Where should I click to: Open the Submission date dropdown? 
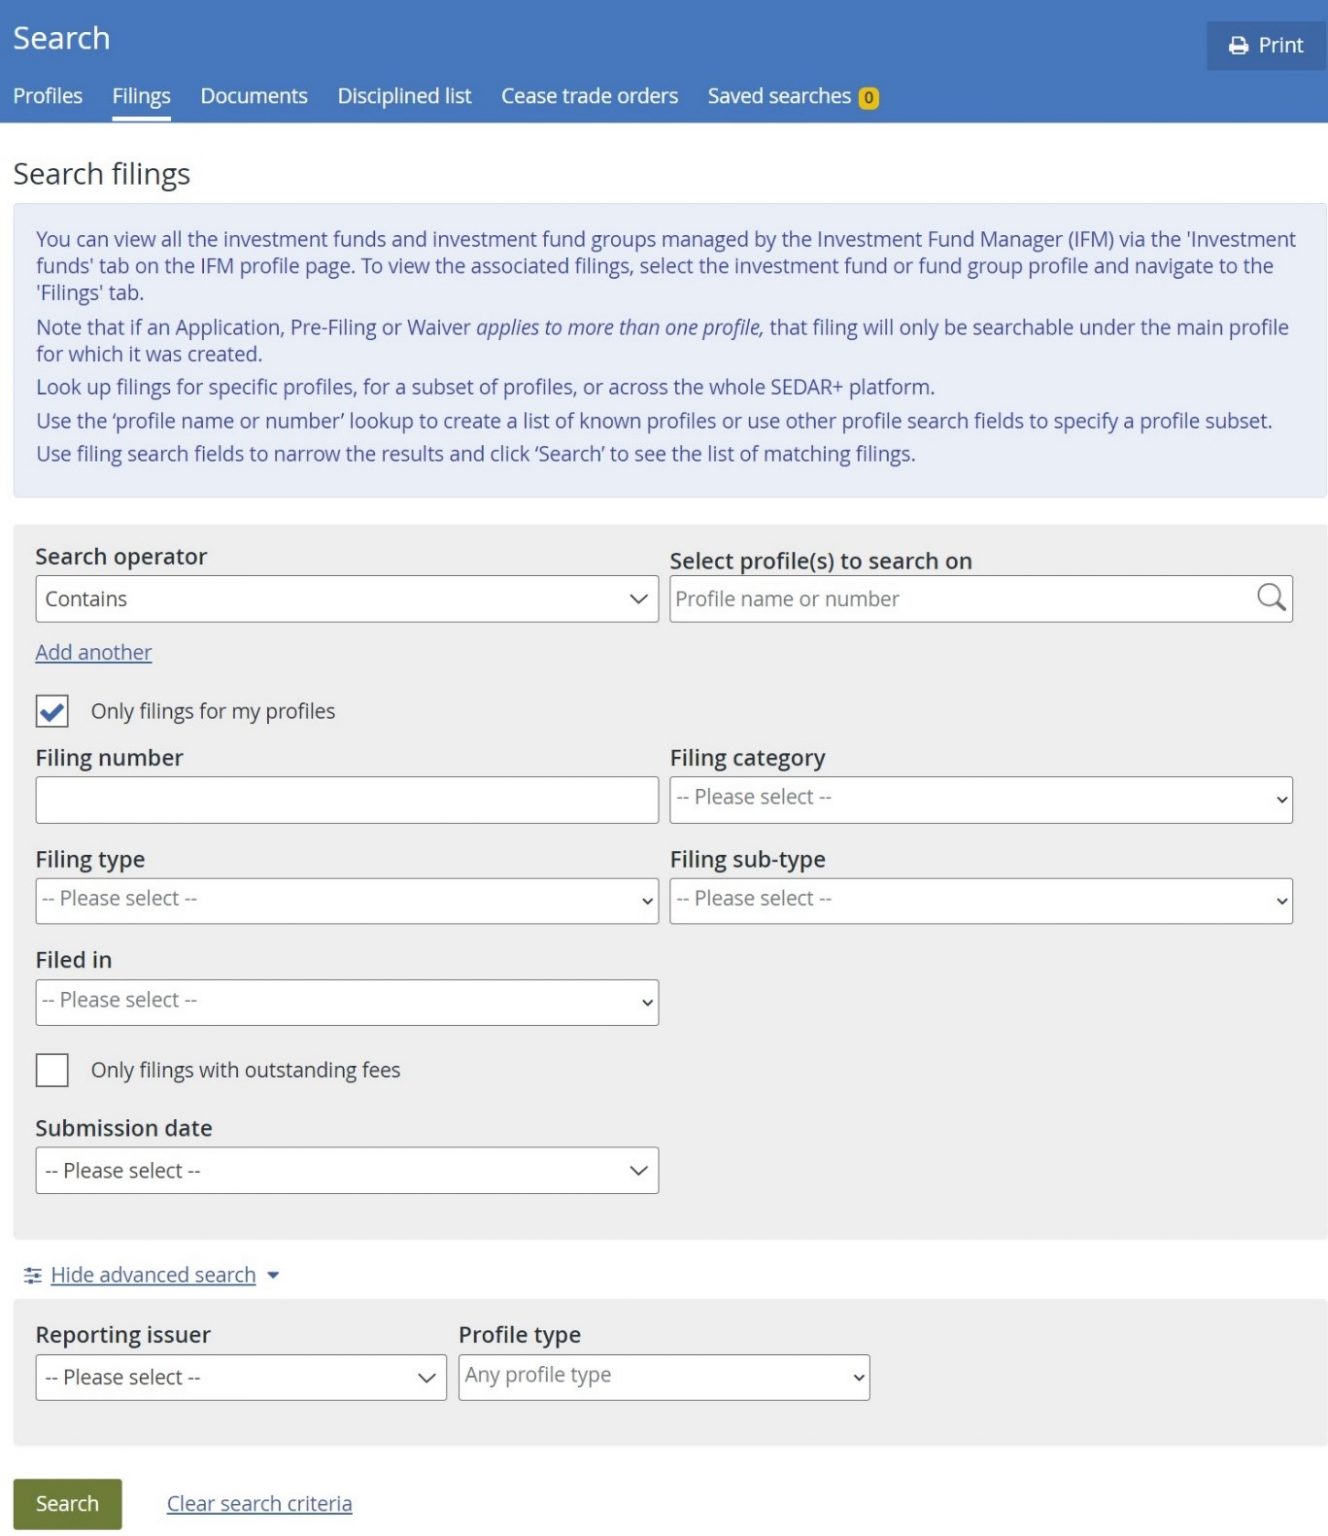(347, 1170)
